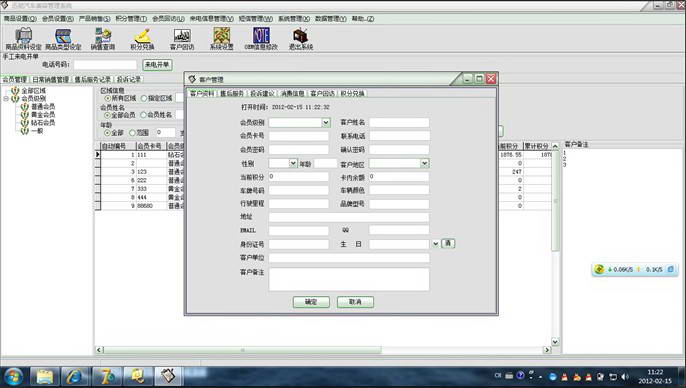The image size is (686, 388).
Task: Open the 商品类型设定 toolbar icon
Action: click(63, 38)
